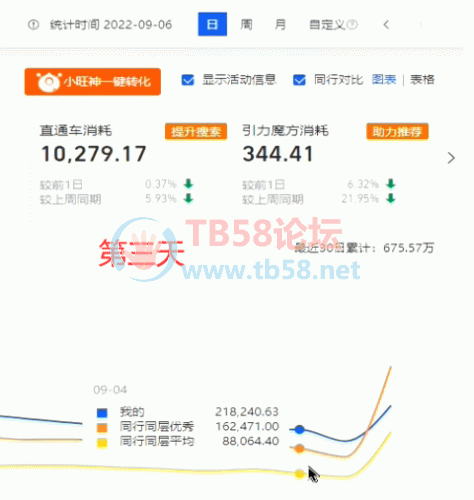474x500 pixels.
Task: Click the 0.37% change value
Action: pyautogui.click(x=161, y=184)
